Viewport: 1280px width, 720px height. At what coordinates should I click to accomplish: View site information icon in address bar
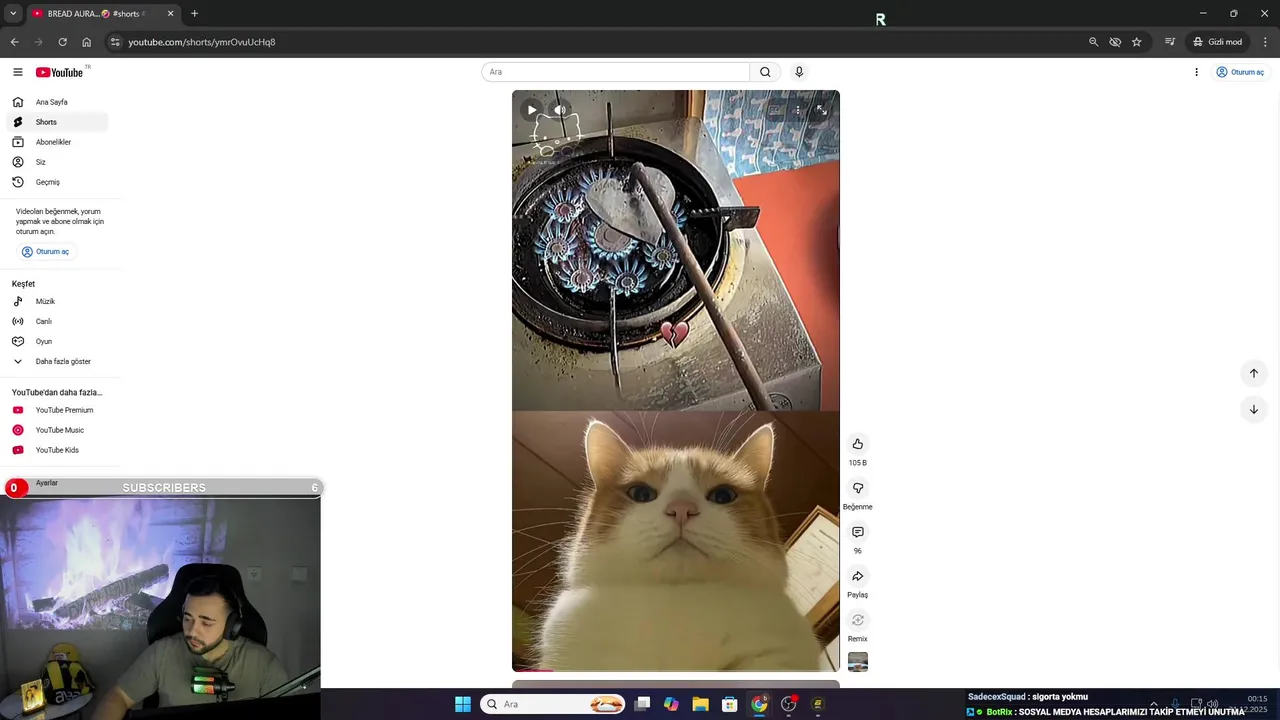click(115, 42)
